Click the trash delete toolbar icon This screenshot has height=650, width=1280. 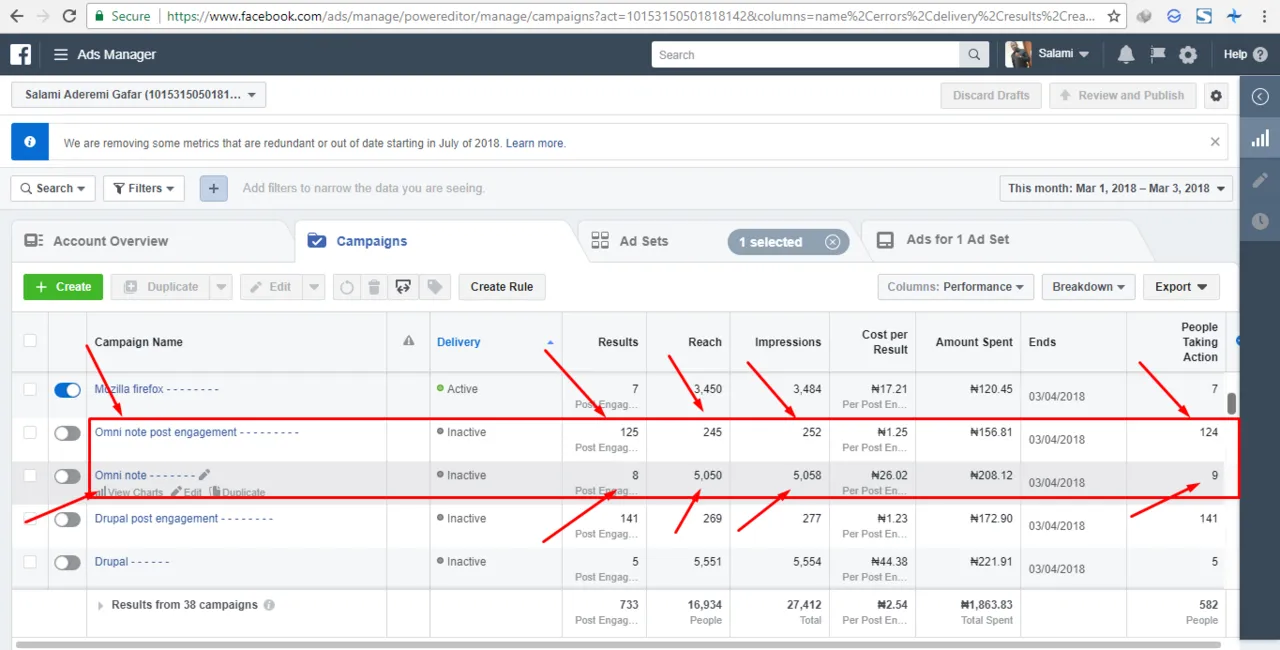pyautogui.click(x=374, y=287)
